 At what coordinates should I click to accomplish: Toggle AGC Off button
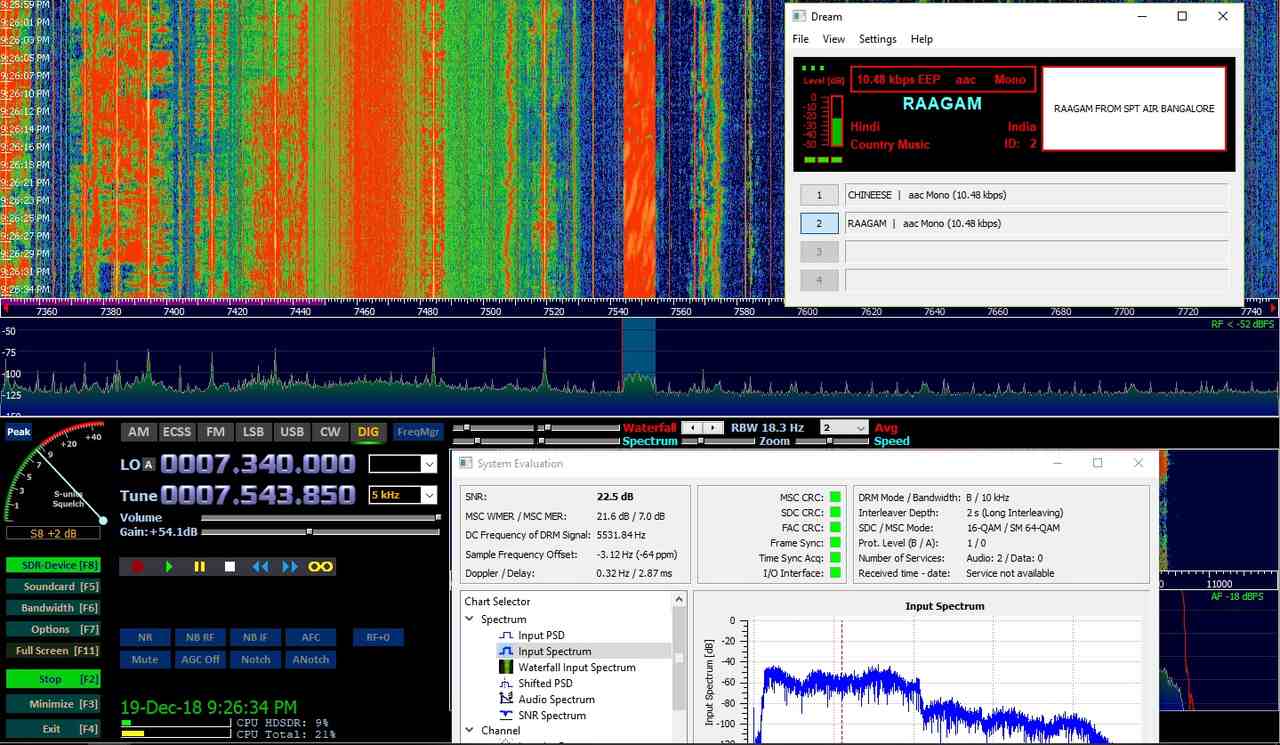(200, 659)
